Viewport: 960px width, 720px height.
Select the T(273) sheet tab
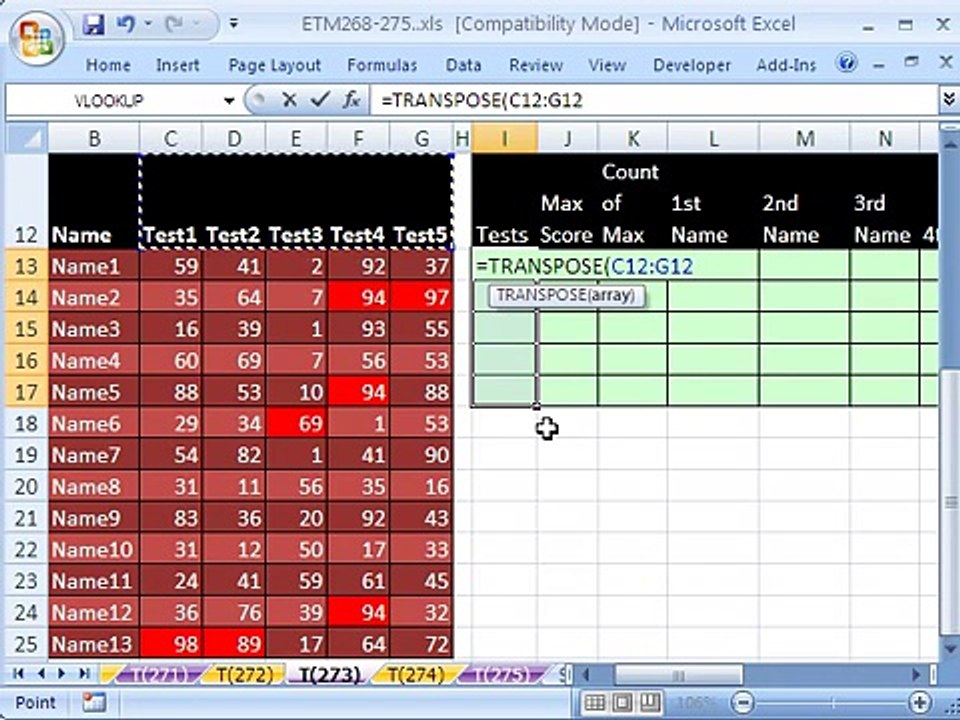329,675
